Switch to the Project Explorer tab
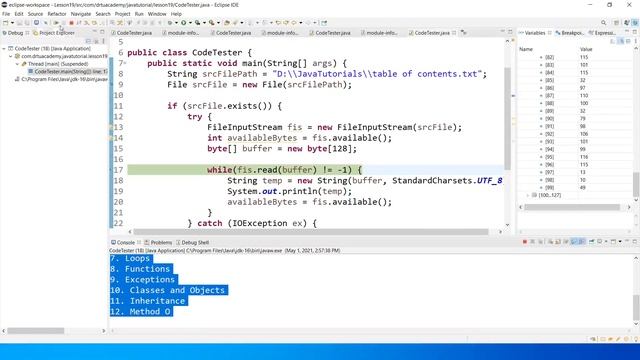The image size is (640, 360). (x=53, y=33)
